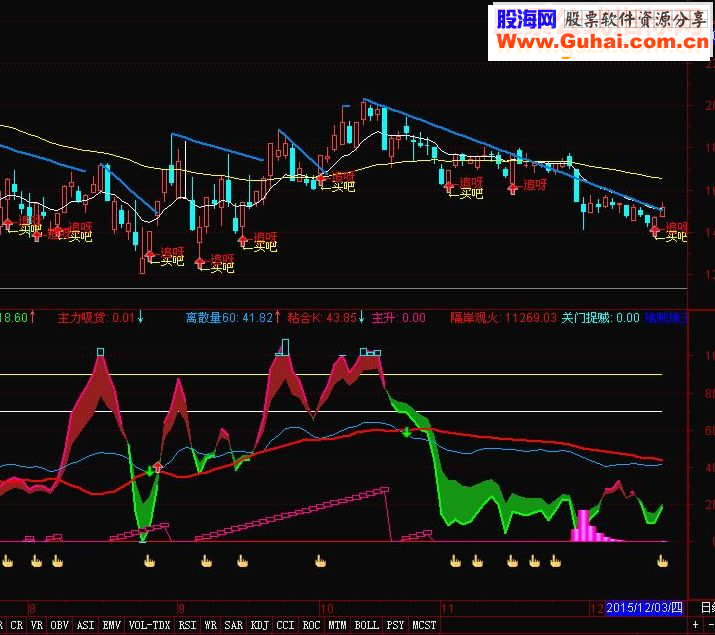Click the 主力吸货: 0.01 indicator label
This screenshot has width=715, height=635.
(x=101, y=317)
